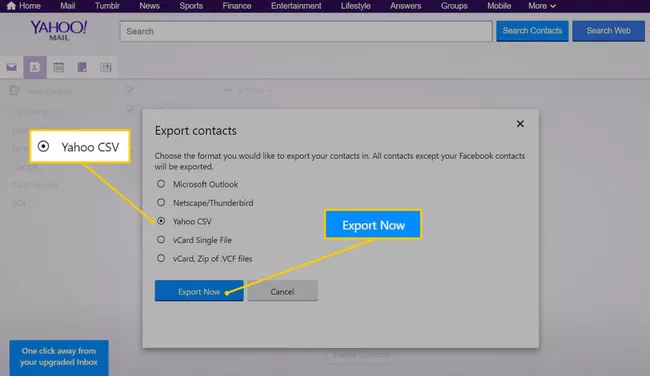Screen dimensions: 650x376
Task: Focus the Search input field
Action: point(306,32)
